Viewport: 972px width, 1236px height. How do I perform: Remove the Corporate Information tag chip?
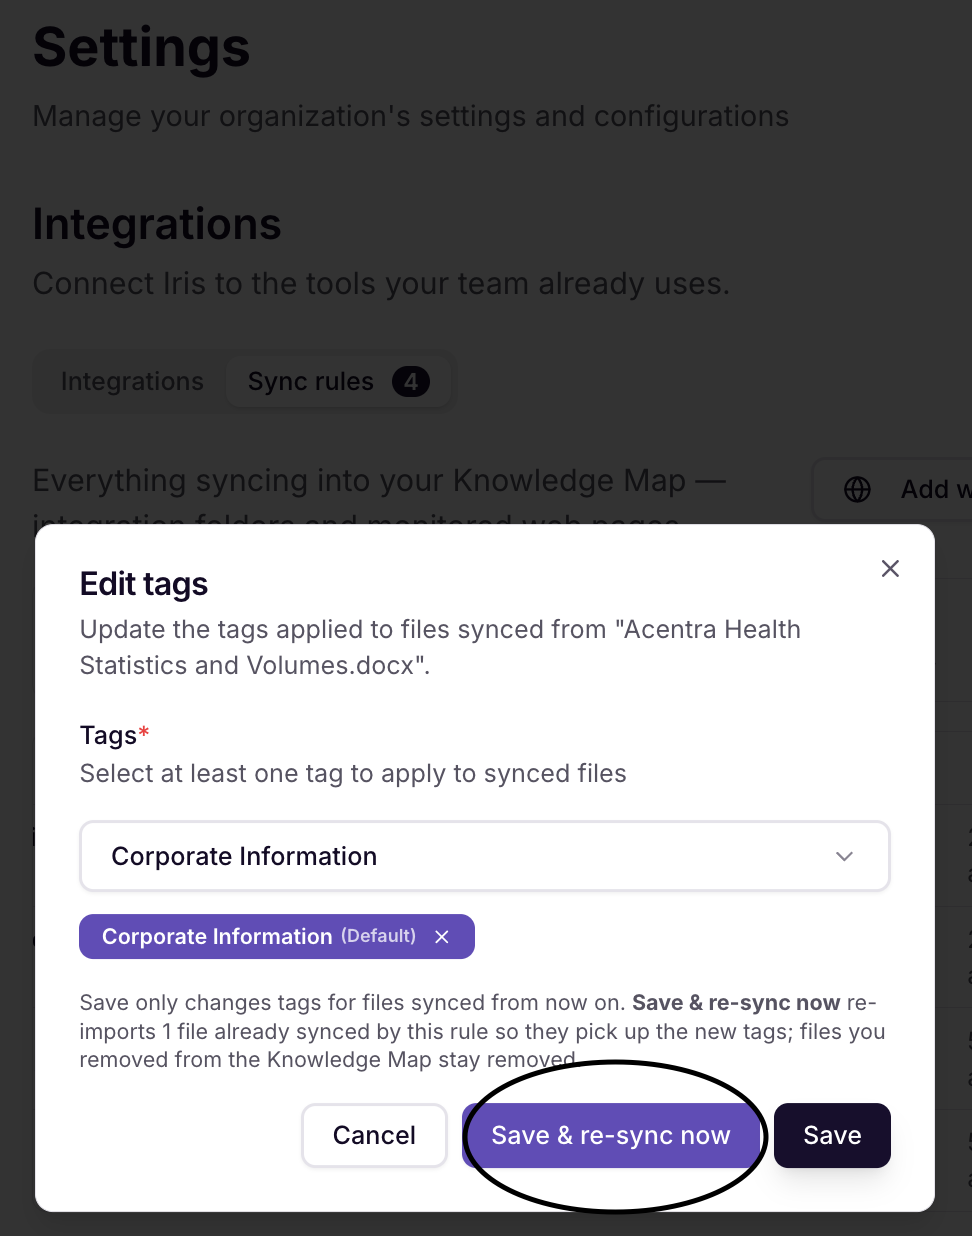pos(442,937)
